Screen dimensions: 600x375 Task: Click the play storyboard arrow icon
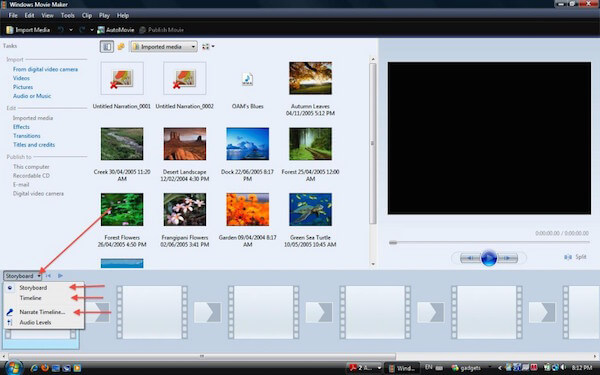pos(60,276)
